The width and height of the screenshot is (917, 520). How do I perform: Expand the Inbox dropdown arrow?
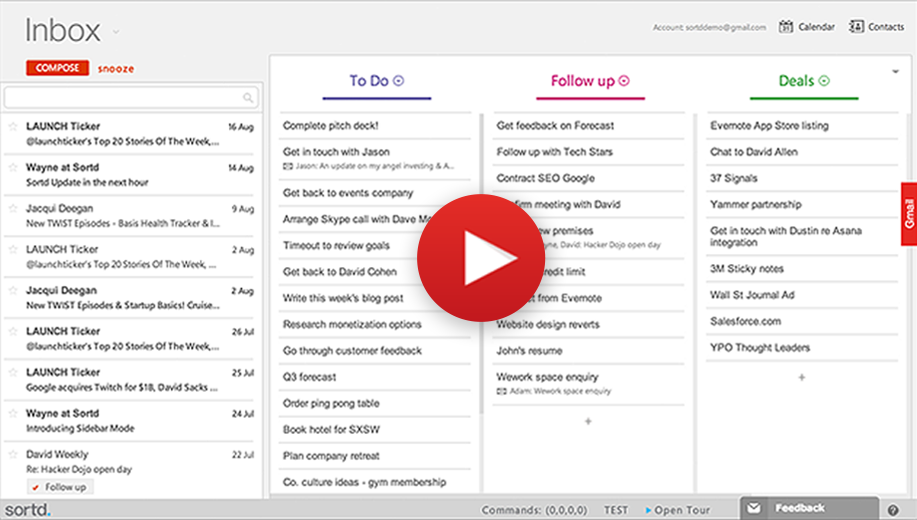(x=116, y=32)
